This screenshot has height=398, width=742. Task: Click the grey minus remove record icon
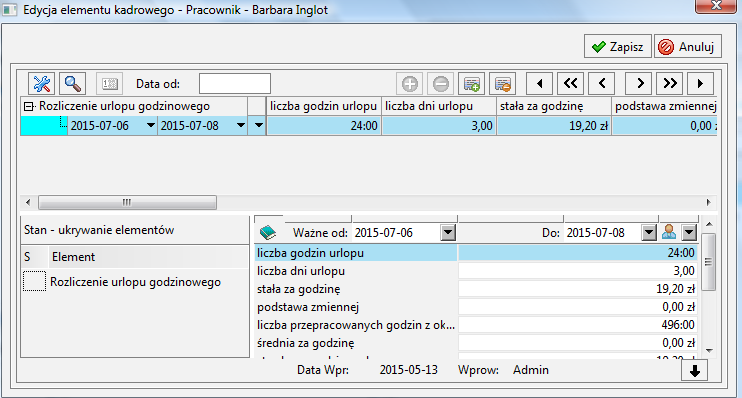[x=441, y=84]
